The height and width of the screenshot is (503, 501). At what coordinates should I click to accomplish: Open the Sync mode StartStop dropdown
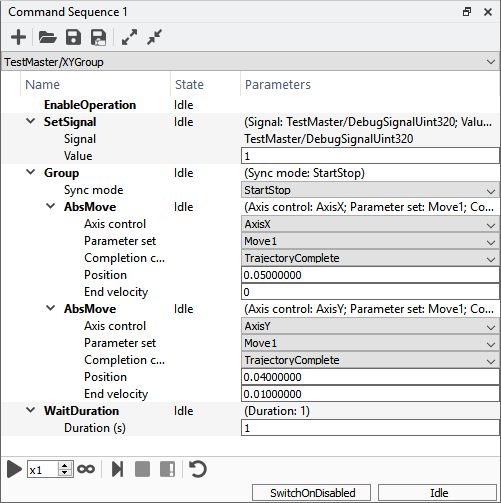pos(370,190)
